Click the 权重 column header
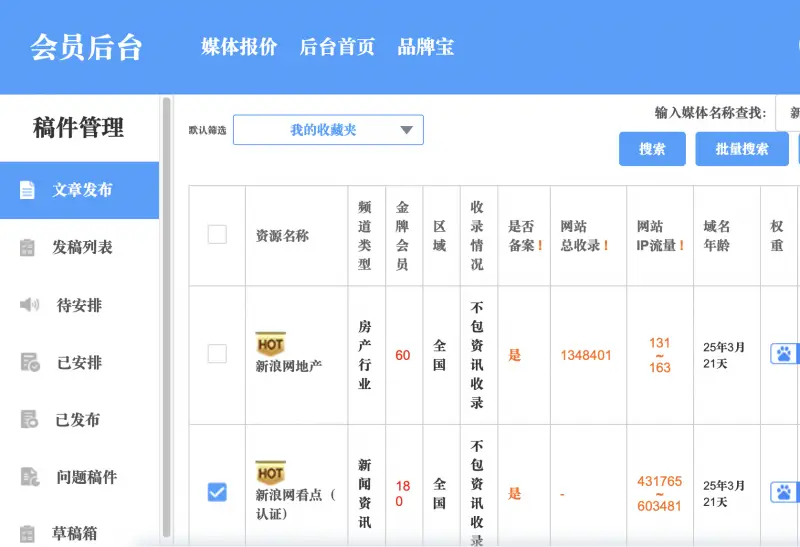Image resolution: width=800 pixels, height=547 pixels. [x=777, y=236]
